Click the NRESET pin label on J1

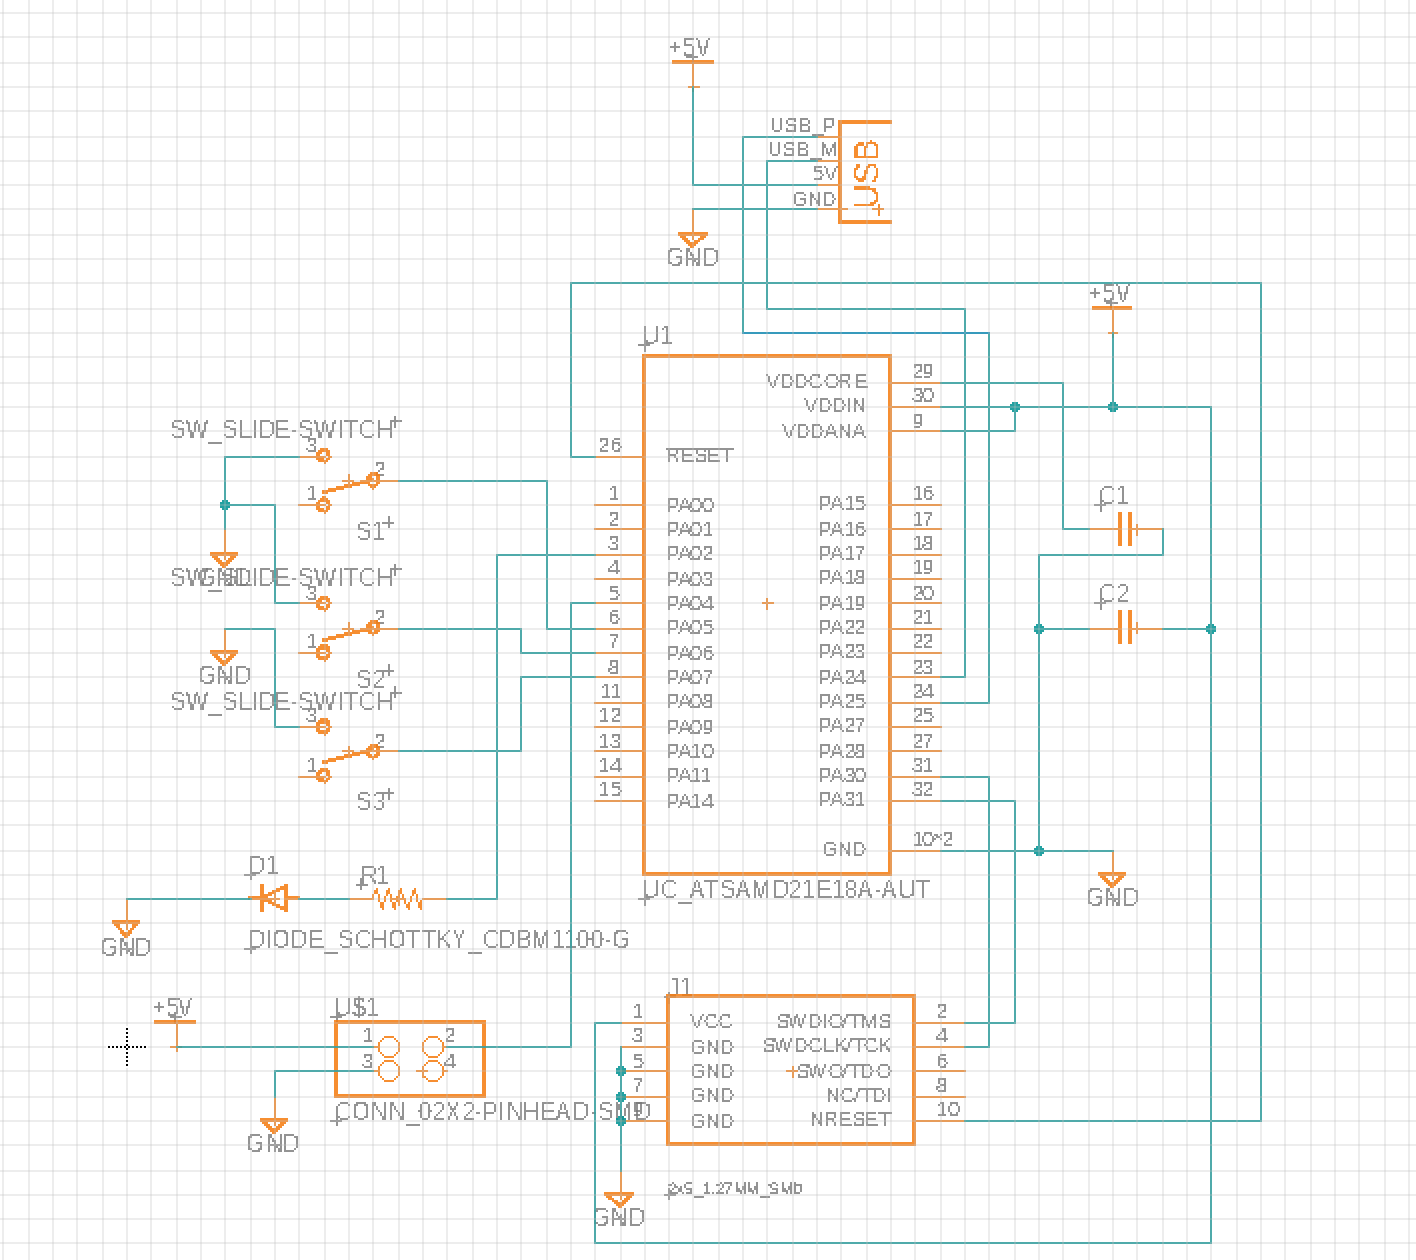tap(850, 1119)
